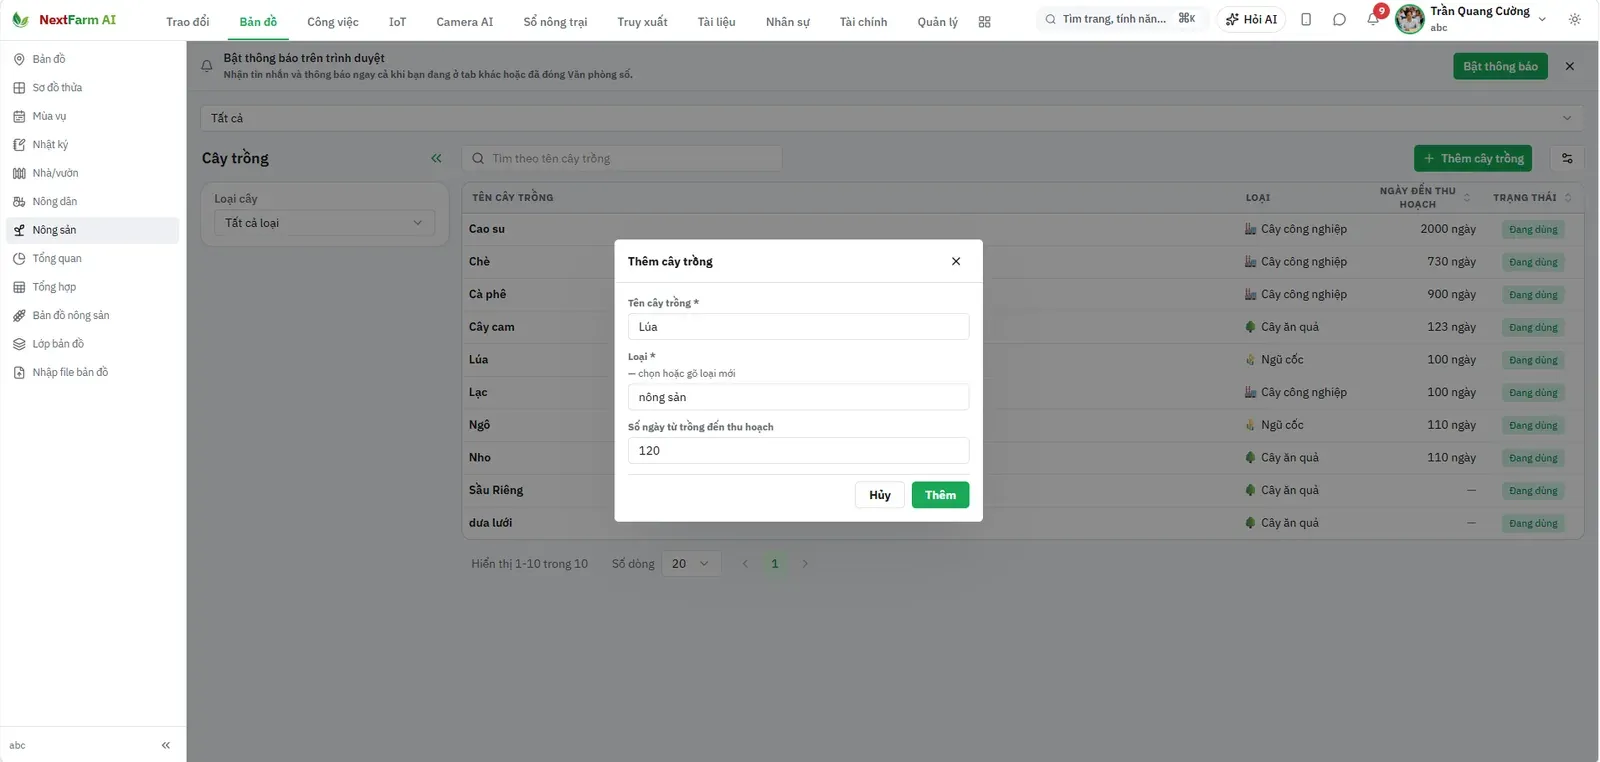Switch to the Trao đổi tab
Screen dimensions: 1600x762
[188, 22]
